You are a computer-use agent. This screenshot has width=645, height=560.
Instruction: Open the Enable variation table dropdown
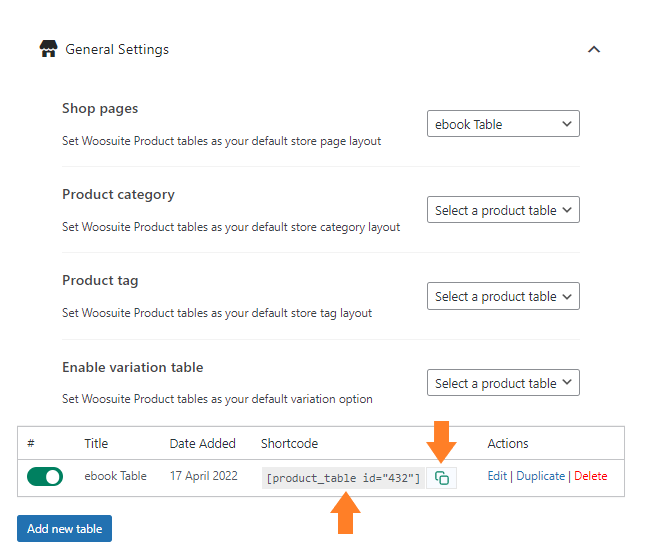(503, 383)
